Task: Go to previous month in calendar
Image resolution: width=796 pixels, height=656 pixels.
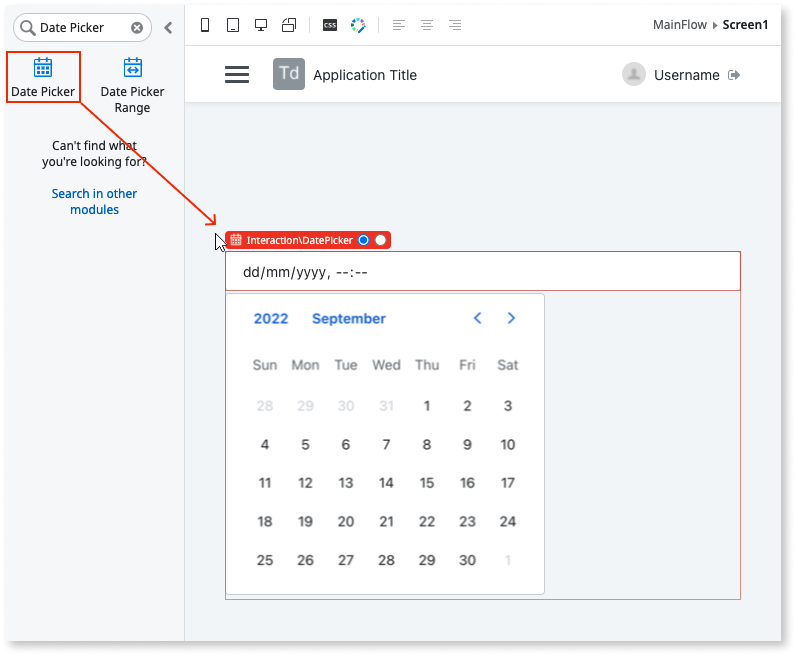Action: tap(477, 318)
